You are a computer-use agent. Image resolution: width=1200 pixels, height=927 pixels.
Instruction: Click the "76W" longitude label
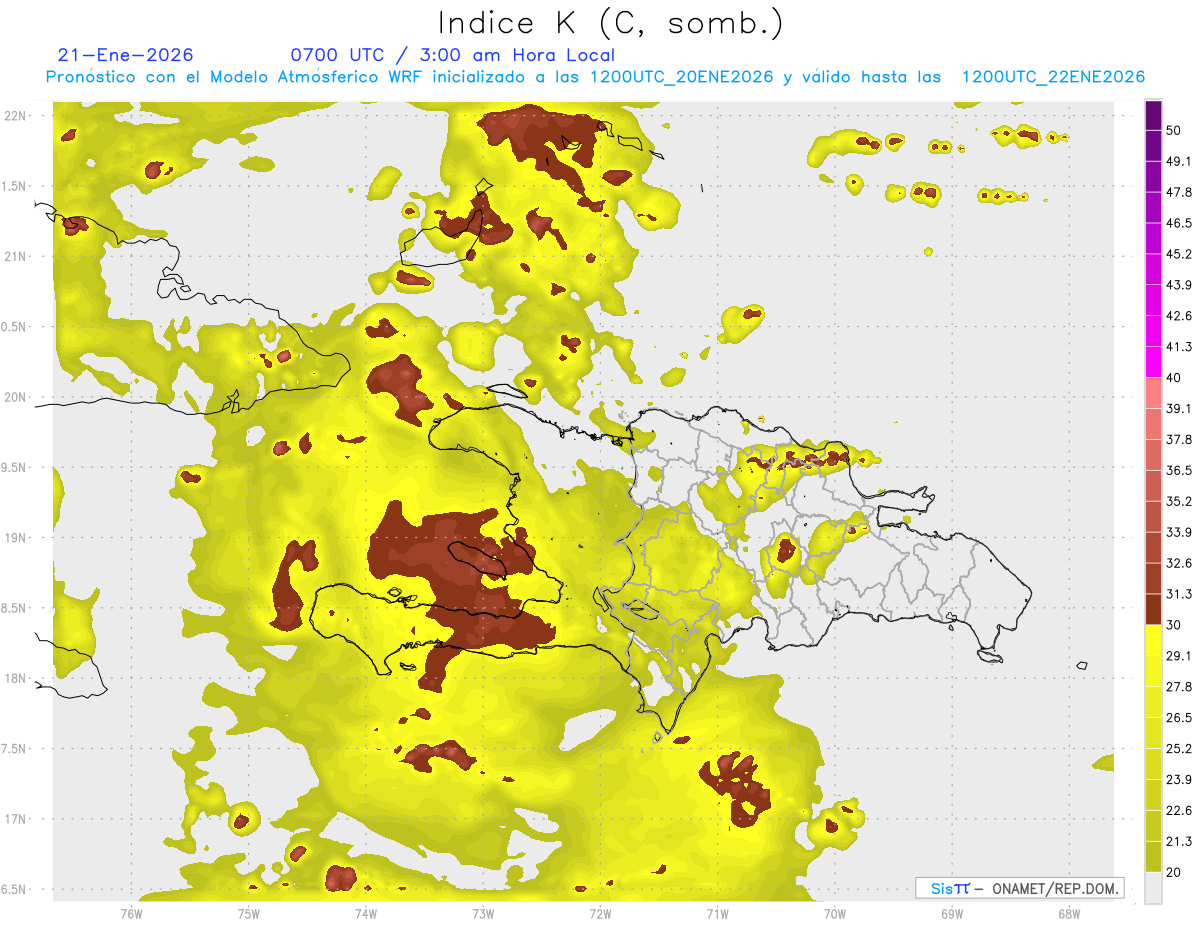click(131, 913)
